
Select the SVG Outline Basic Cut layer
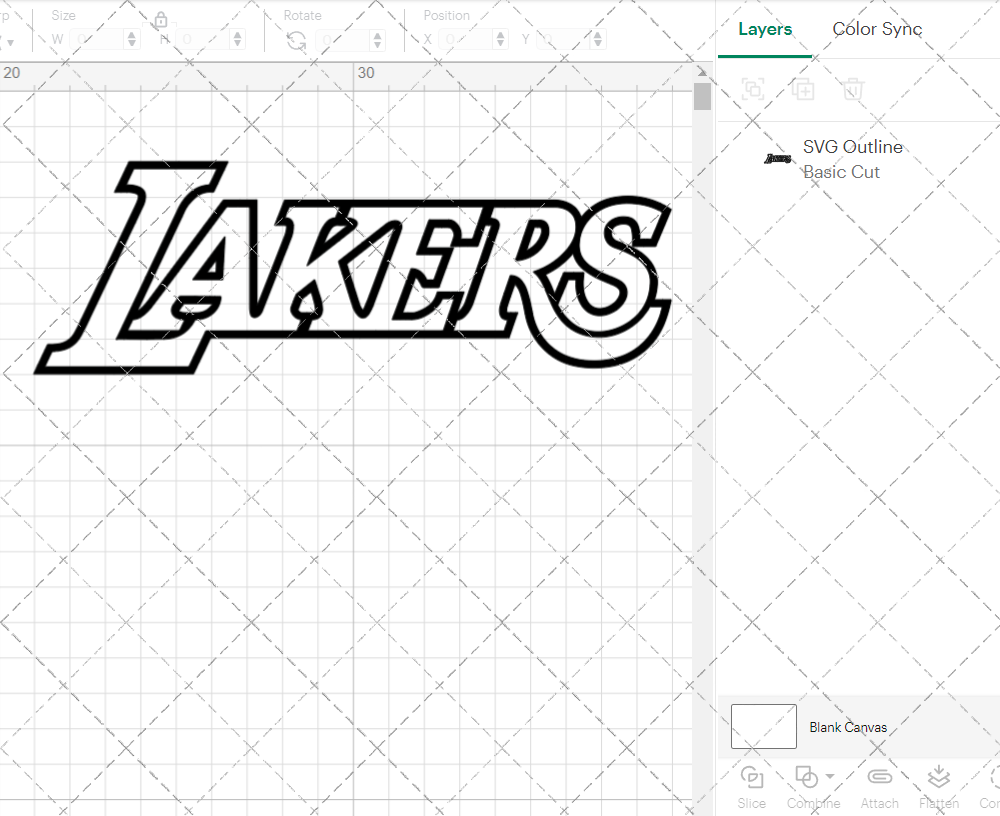[x=853, y=159]
